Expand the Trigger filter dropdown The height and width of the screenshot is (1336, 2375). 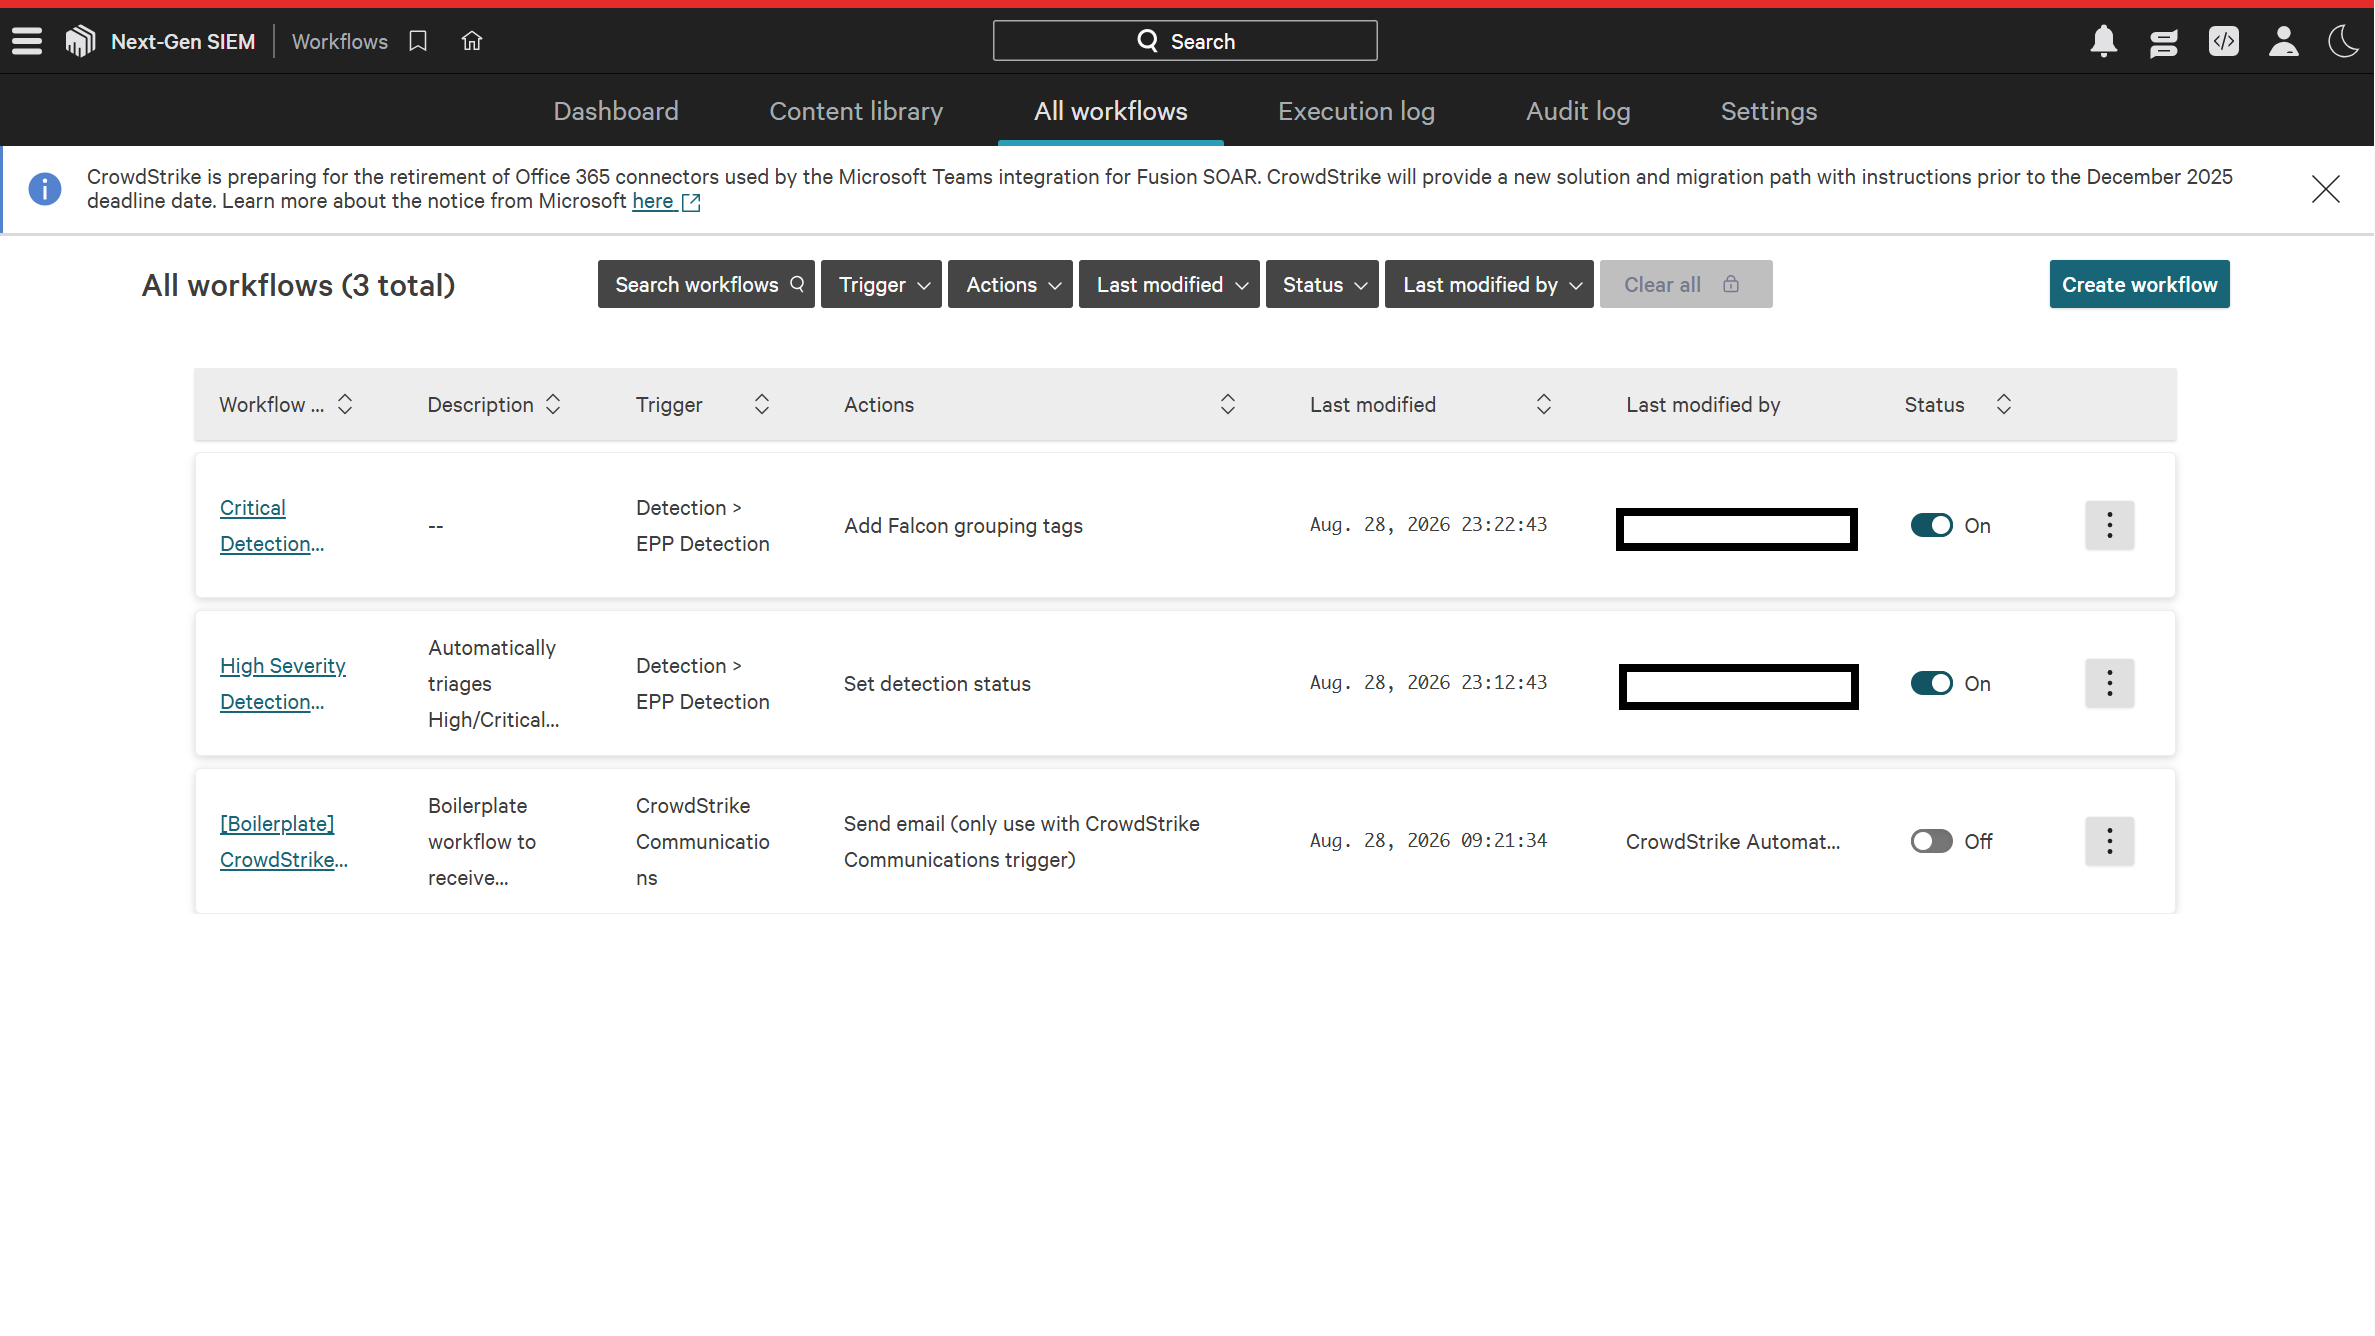coord(881,285)
